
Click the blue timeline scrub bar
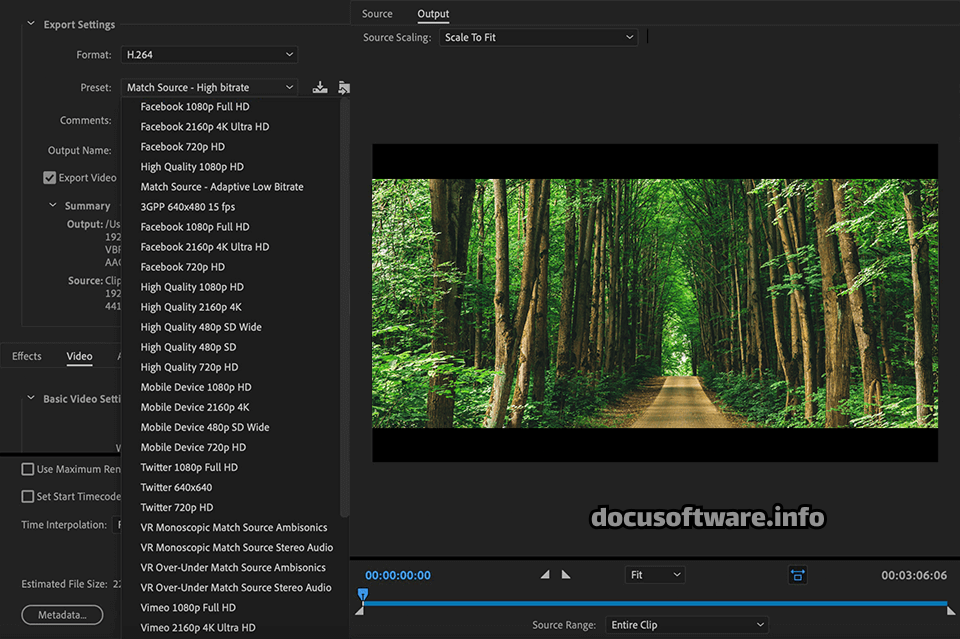[650, 603]
